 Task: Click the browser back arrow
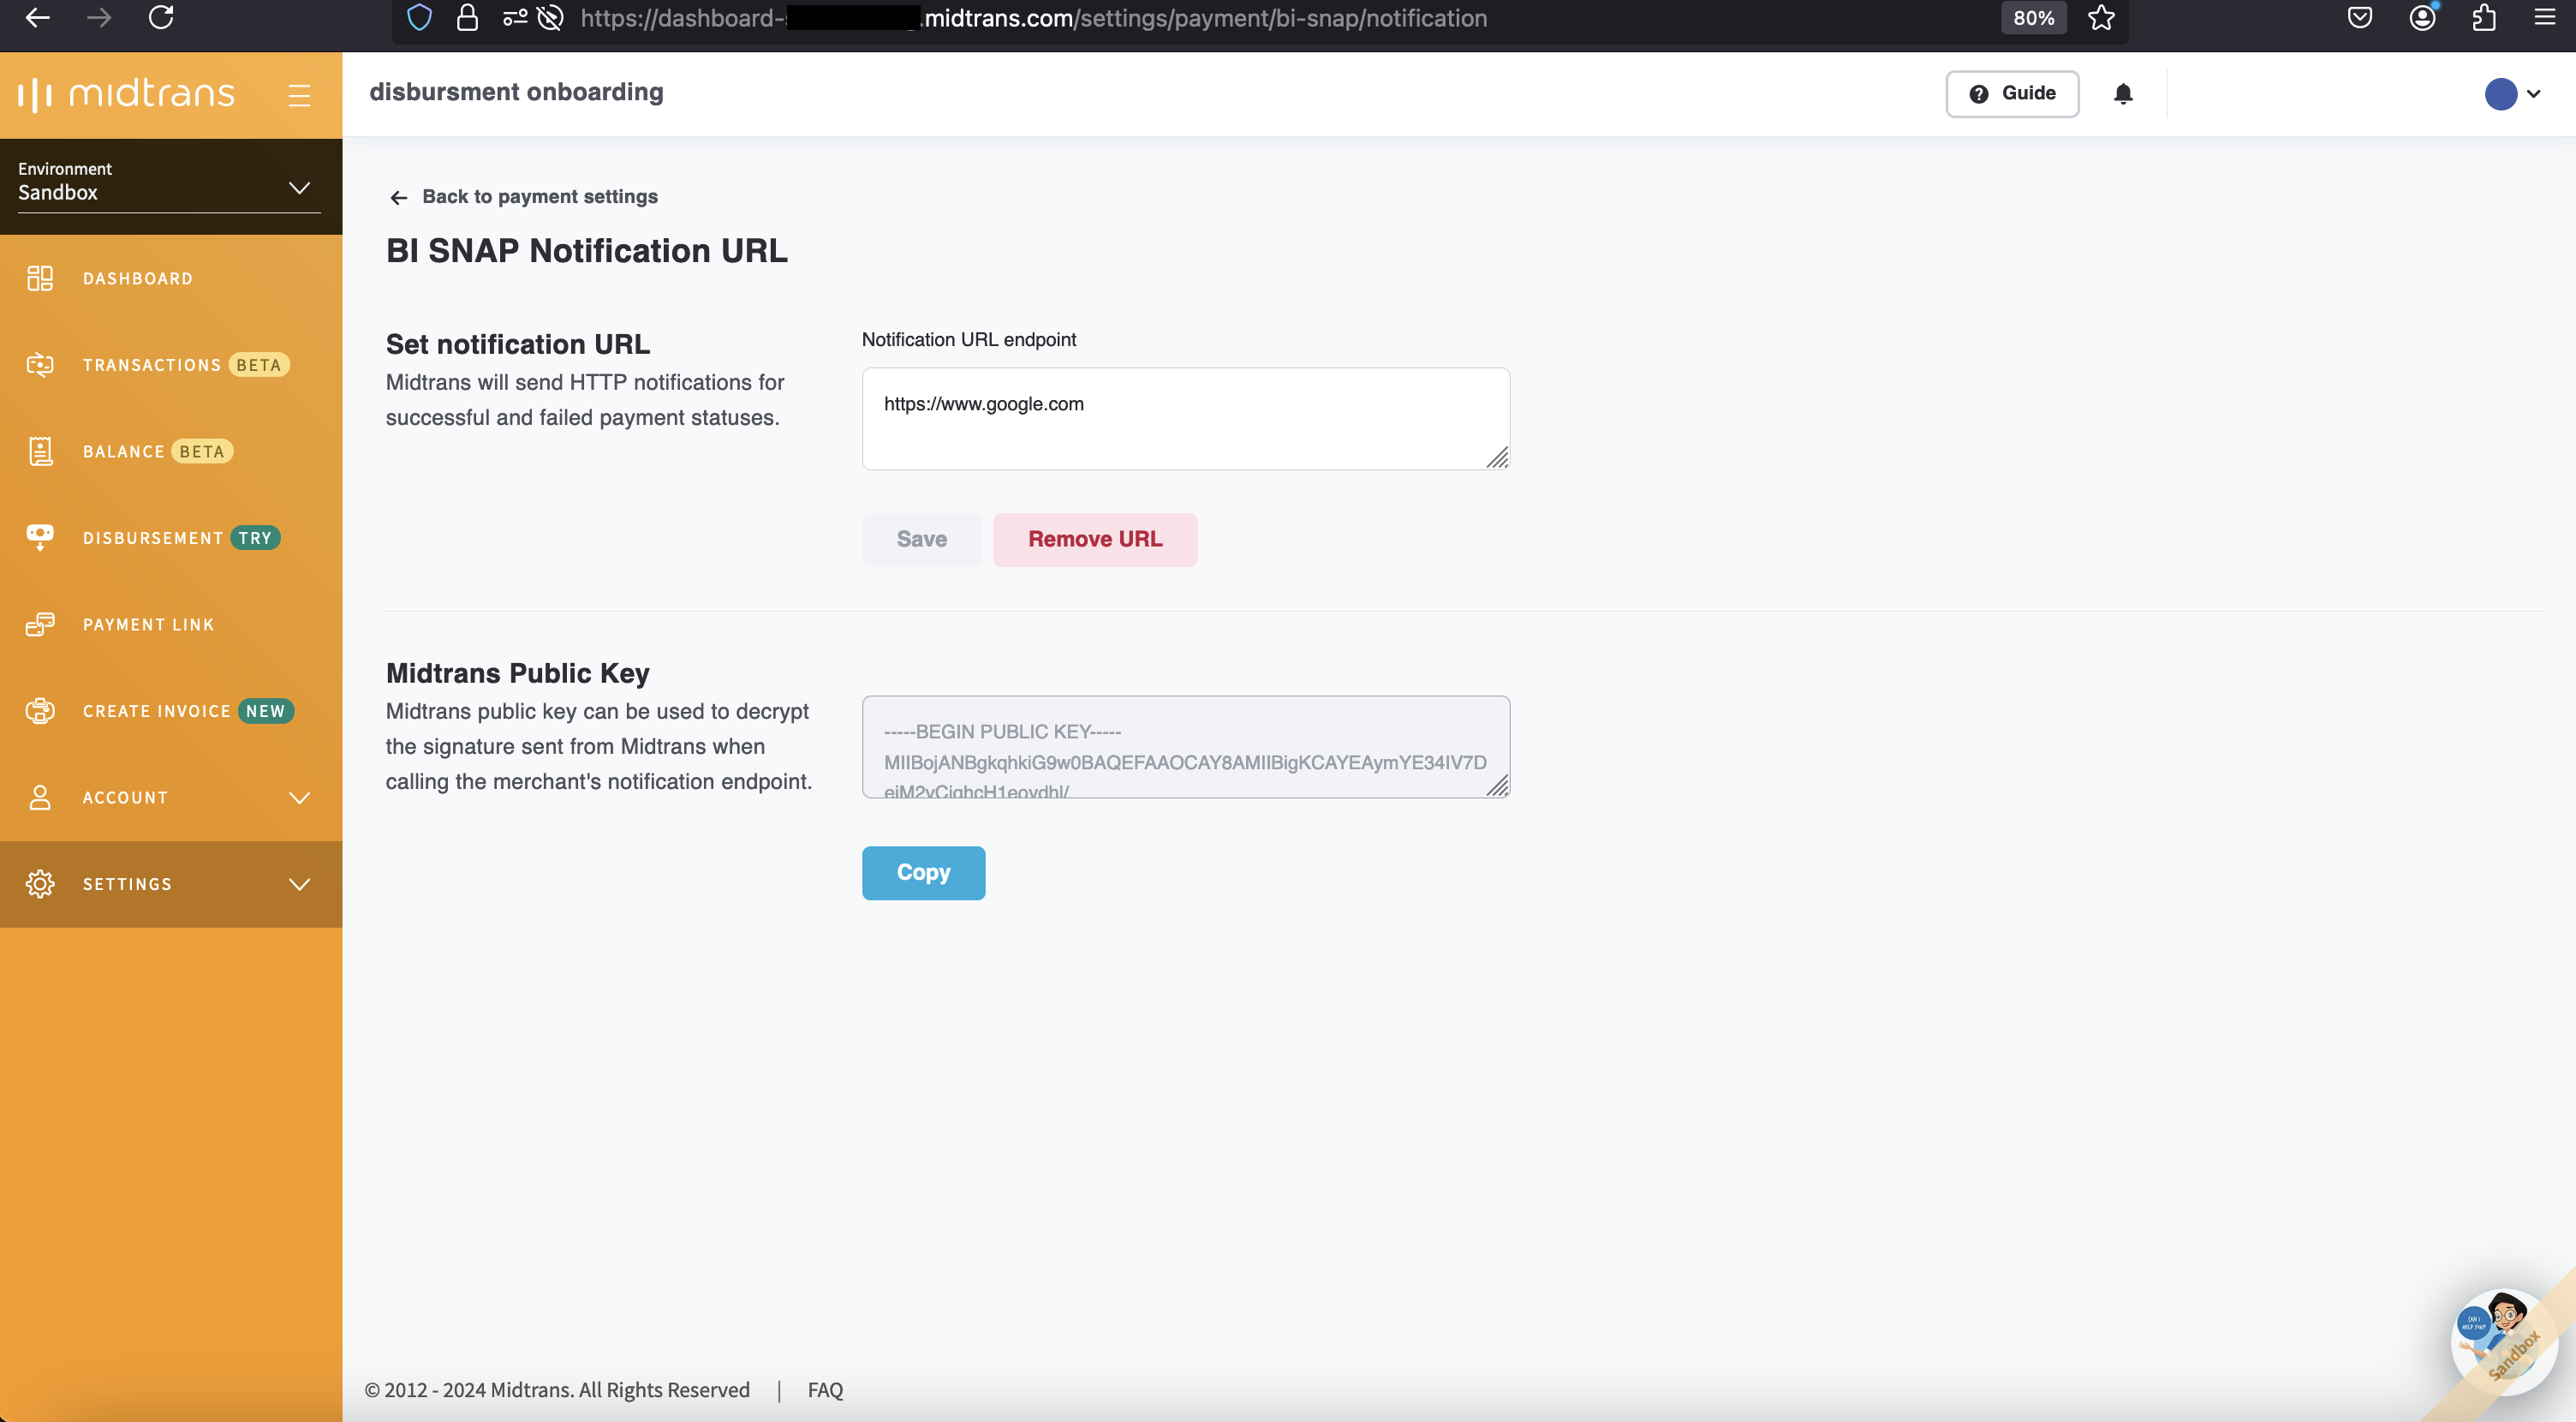(x=37, y=17)
